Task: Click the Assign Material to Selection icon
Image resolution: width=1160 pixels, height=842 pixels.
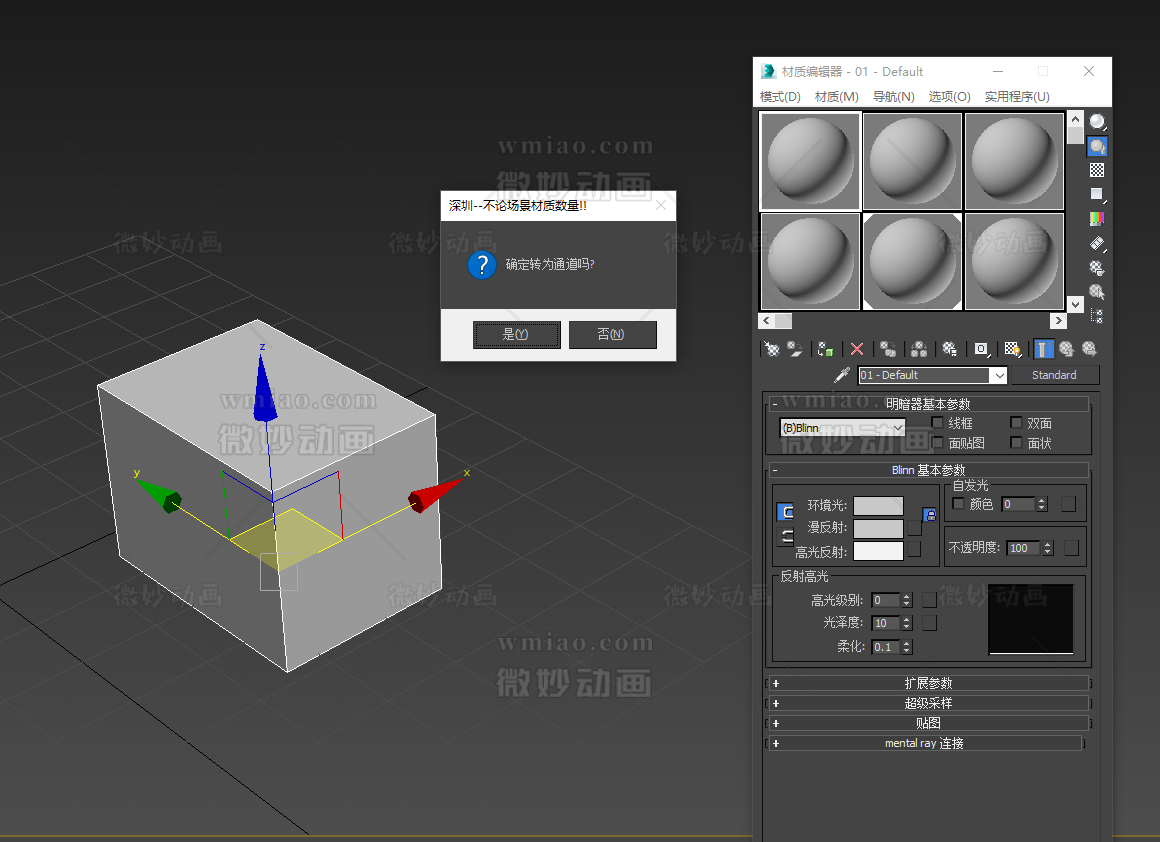Action: tap(826, 348)
